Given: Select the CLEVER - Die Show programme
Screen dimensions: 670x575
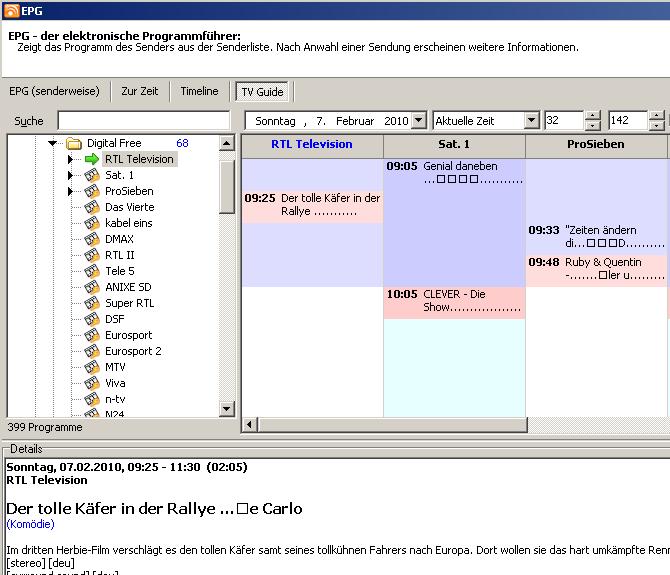Looking at the screenshot, I should 454,303.
